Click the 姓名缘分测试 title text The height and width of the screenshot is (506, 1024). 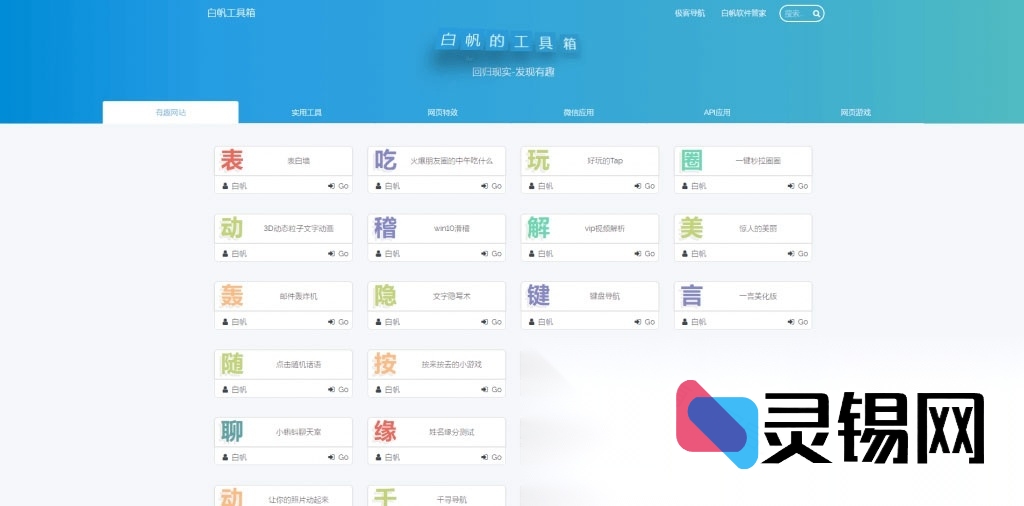[x=452, y=432]
